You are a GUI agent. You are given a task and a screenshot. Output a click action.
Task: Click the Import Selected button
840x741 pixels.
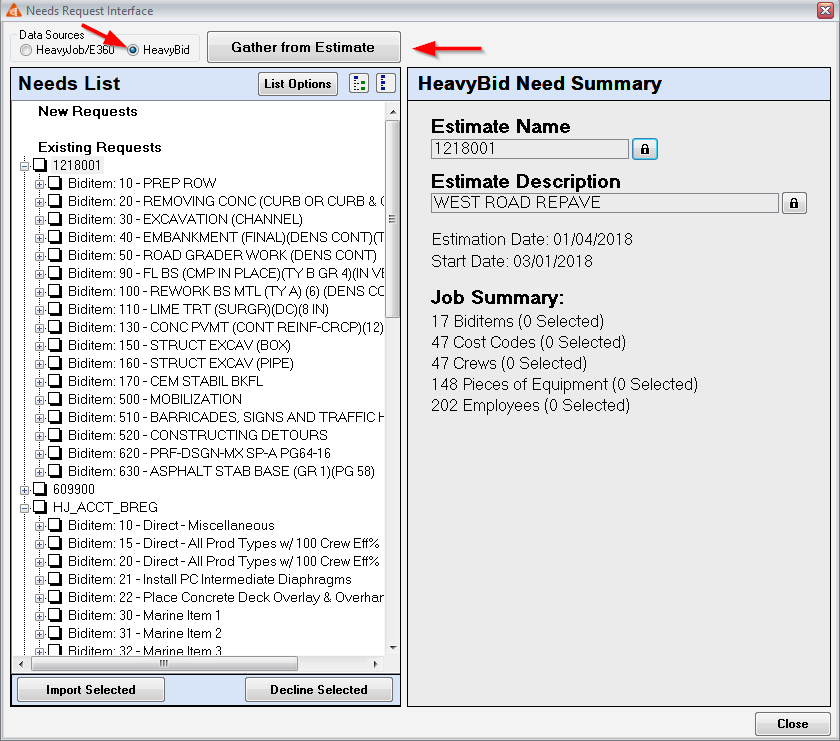click(x=90, y=688)
